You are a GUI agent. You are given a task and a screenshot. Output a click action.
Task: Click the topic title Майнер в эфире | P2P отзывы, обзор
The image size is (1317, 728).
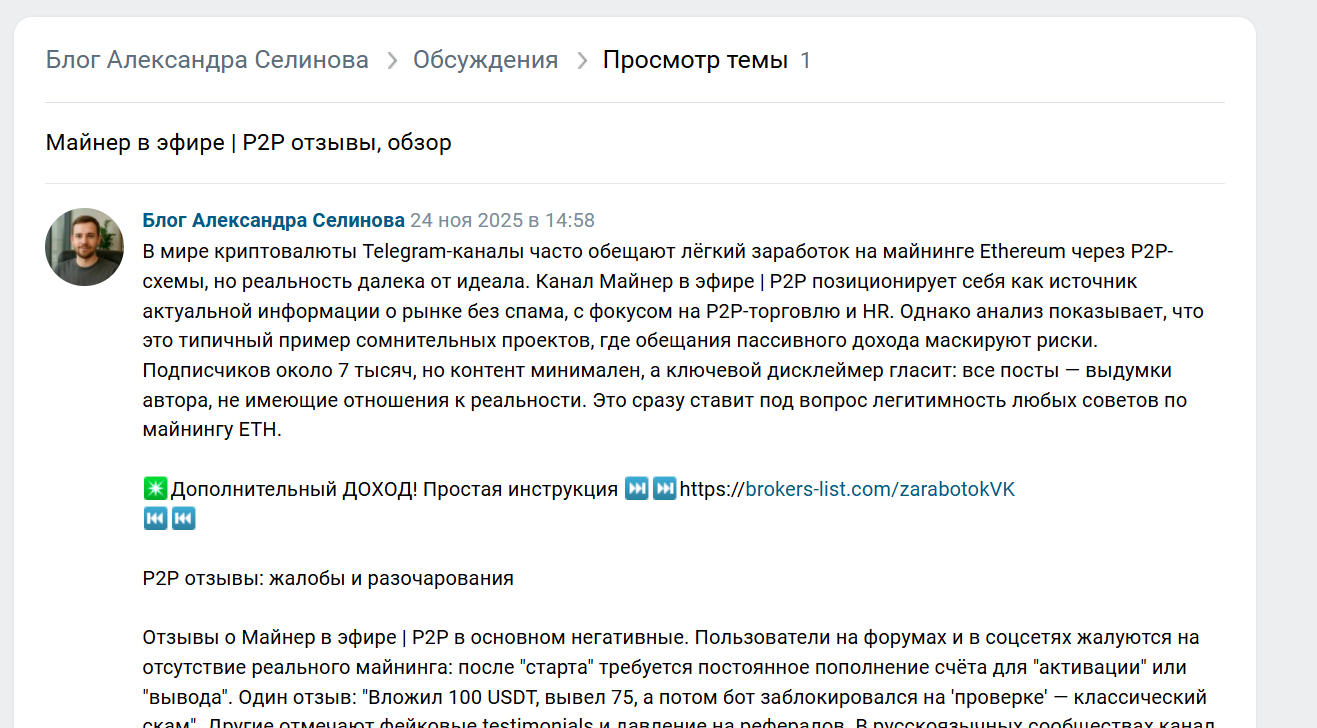point(248,143)
